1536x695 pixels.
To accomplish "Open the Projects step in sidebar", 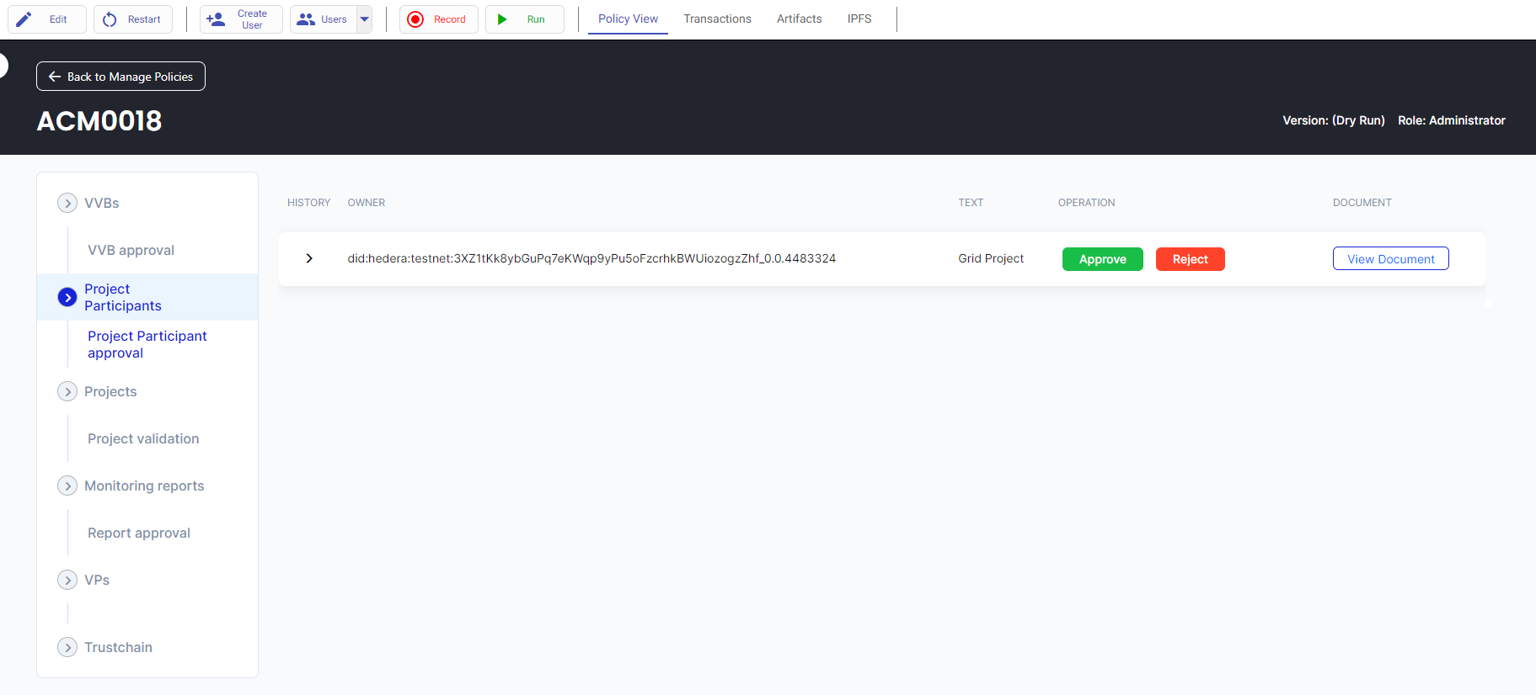I will tap(110, 391).
